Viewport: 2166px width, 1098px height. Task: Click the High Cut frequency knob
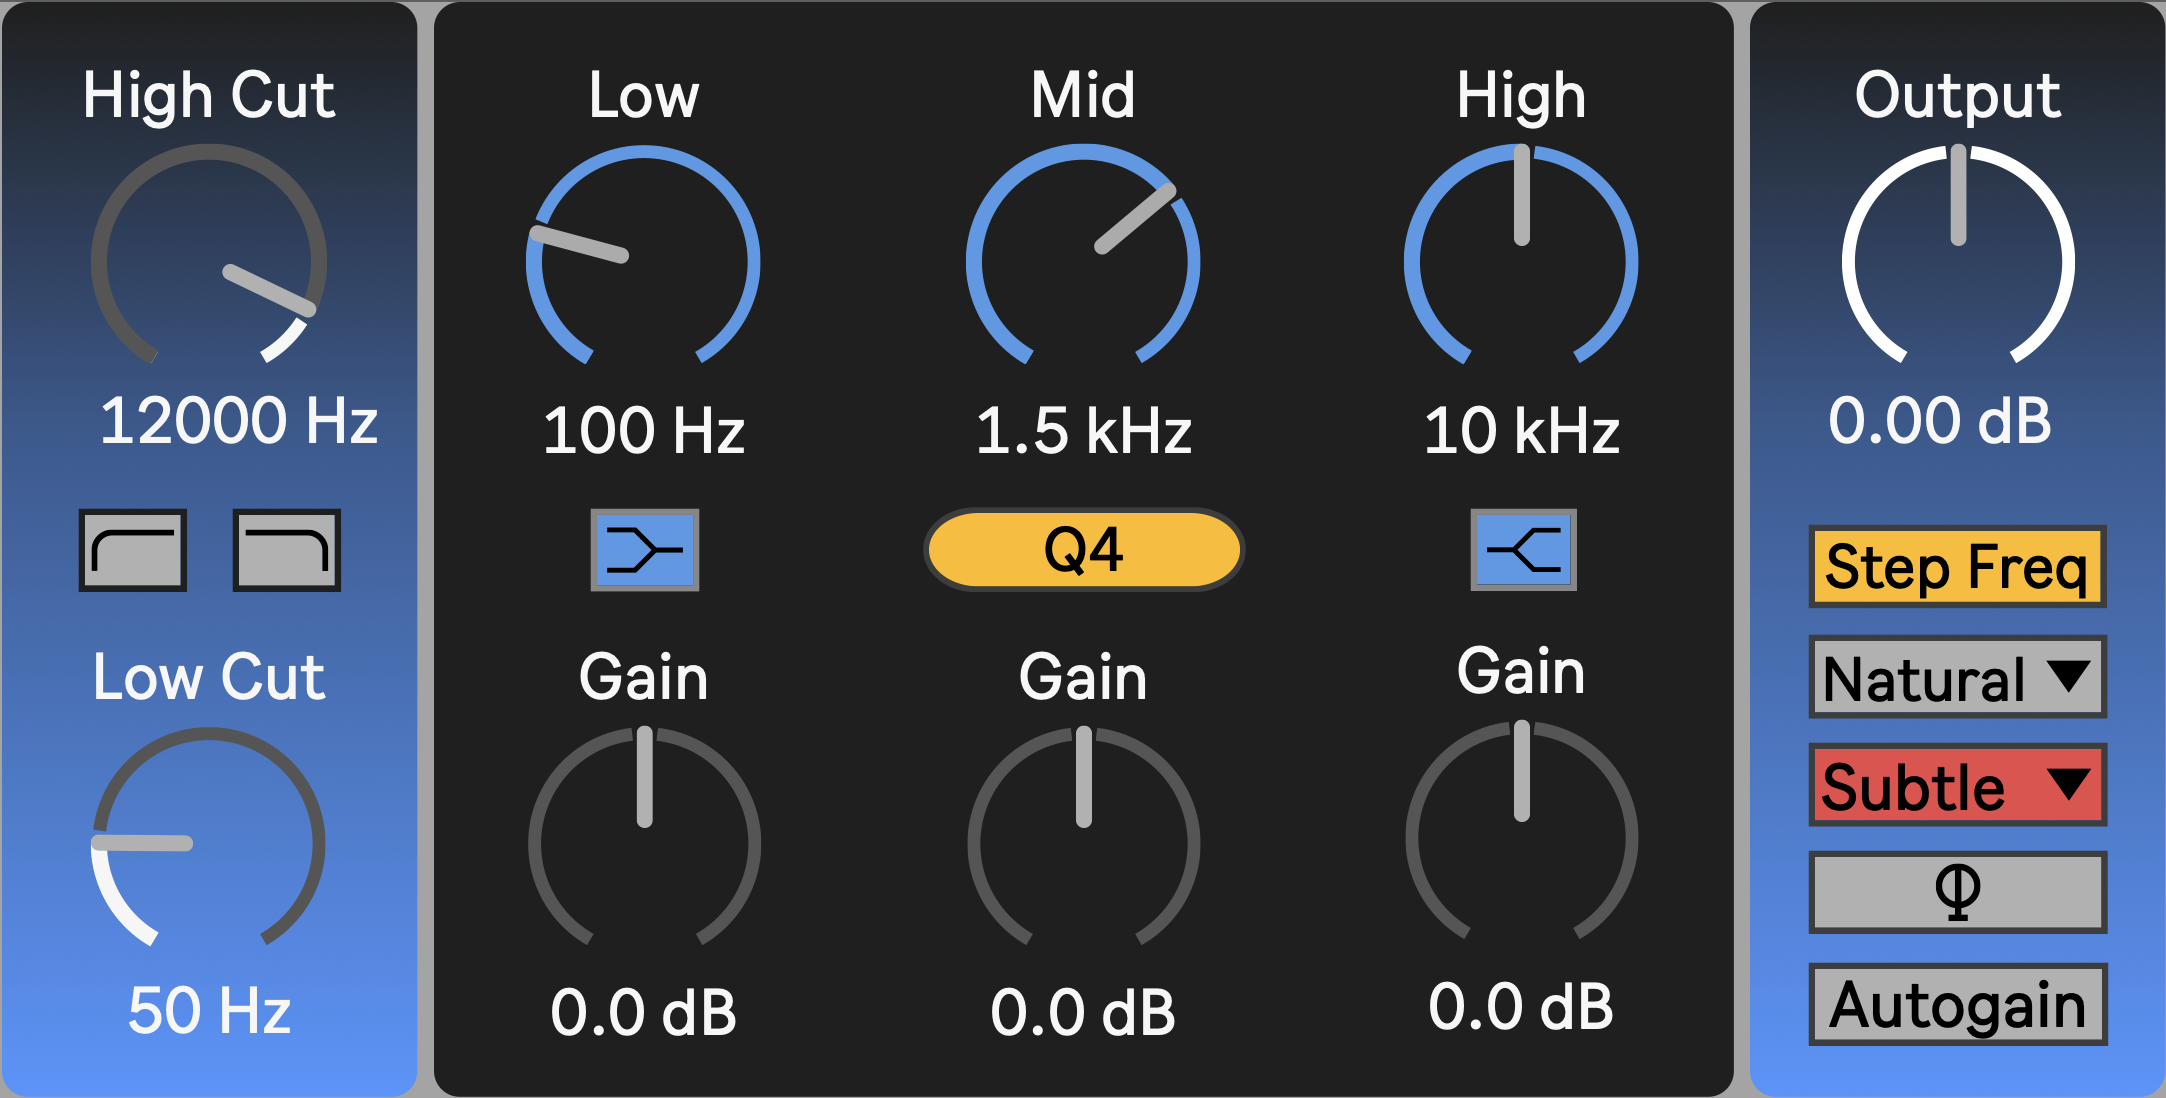pos(209,262)
